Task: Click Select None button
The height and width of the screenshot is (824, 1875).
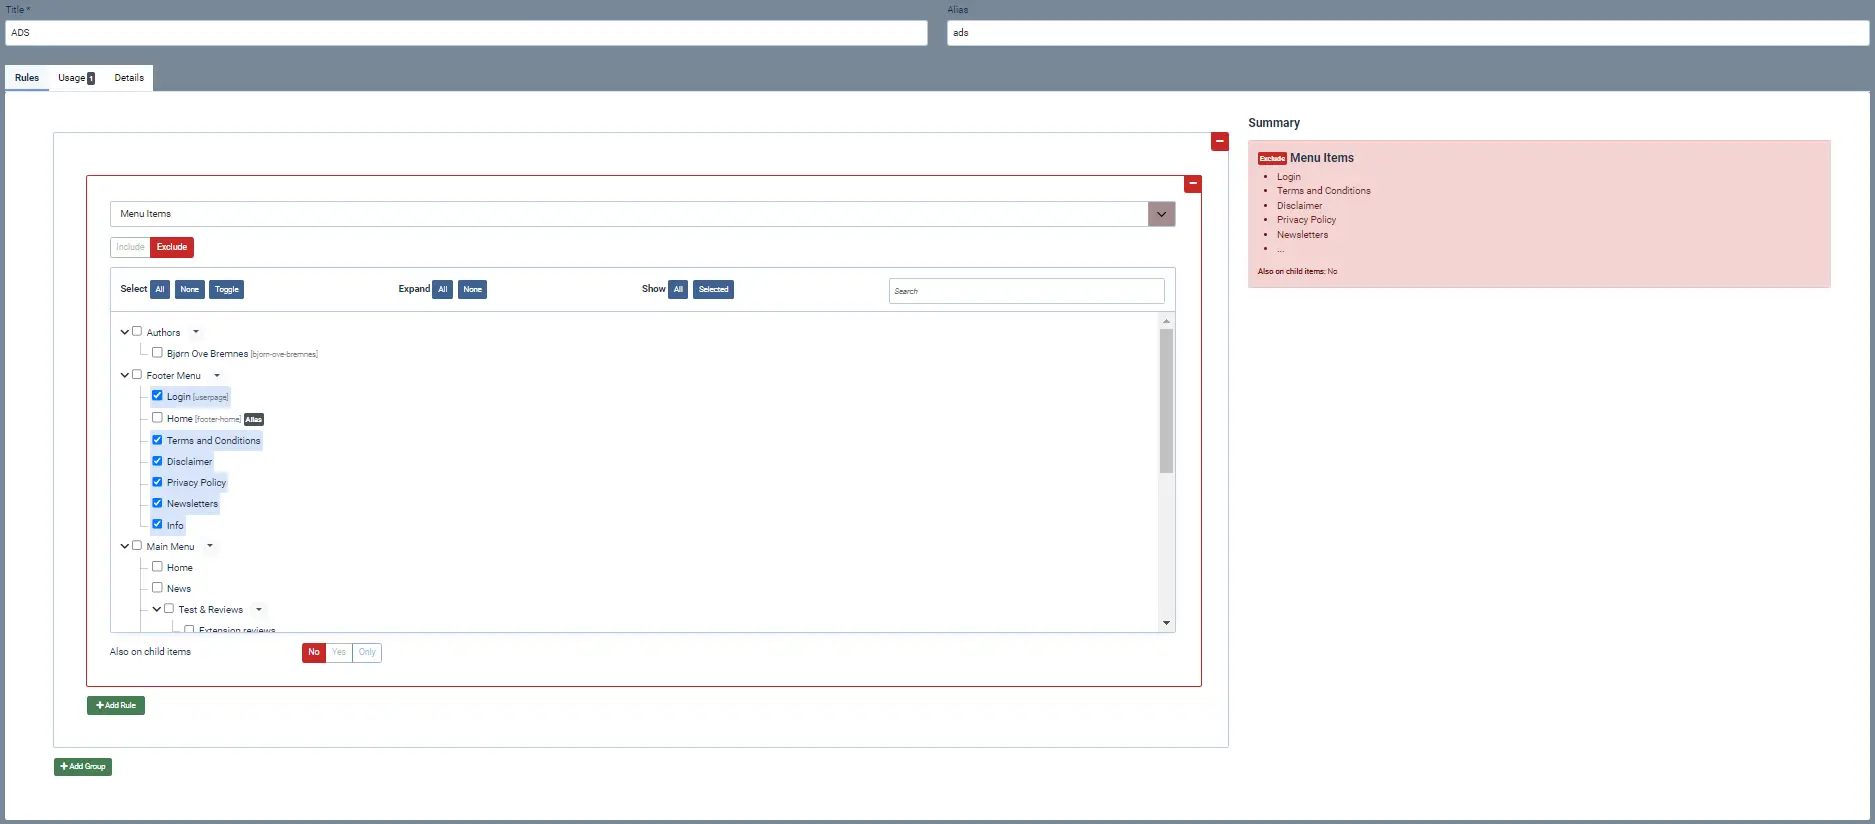Action: click(190, 289)
